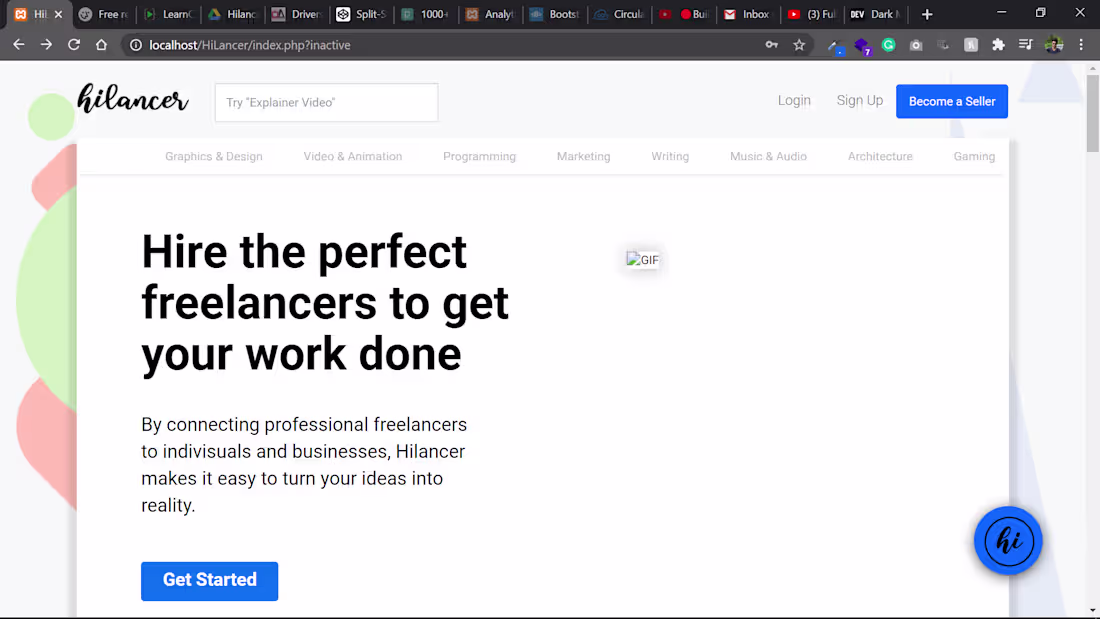Open the color picker eyedropper extension
Viewport: 1100px width, 619px height.
coord(835,46)
